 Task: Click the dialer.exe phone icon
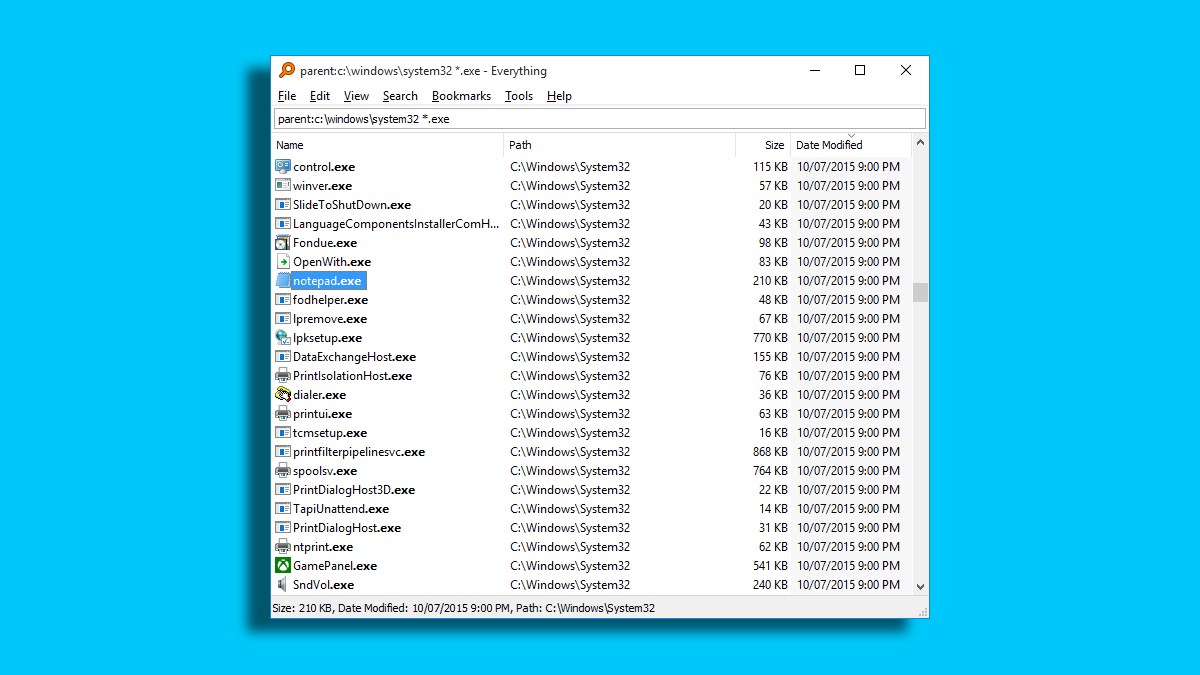(x=283, y=395)
